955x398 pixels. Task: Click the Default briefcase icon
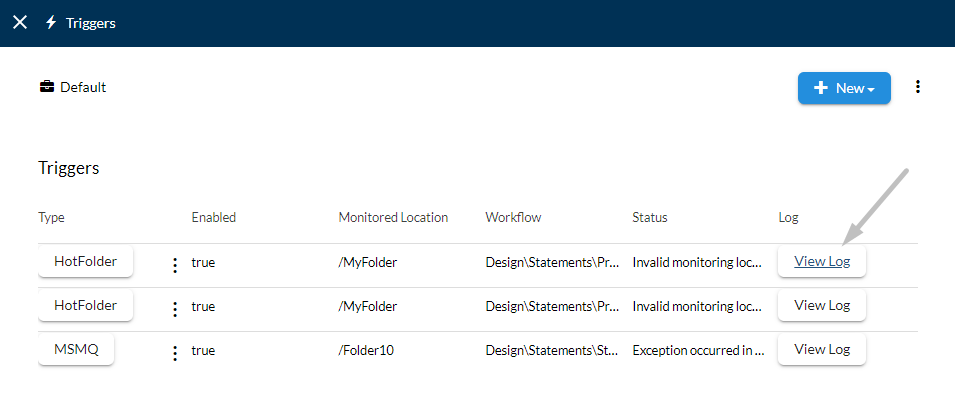tap(46, 87)
